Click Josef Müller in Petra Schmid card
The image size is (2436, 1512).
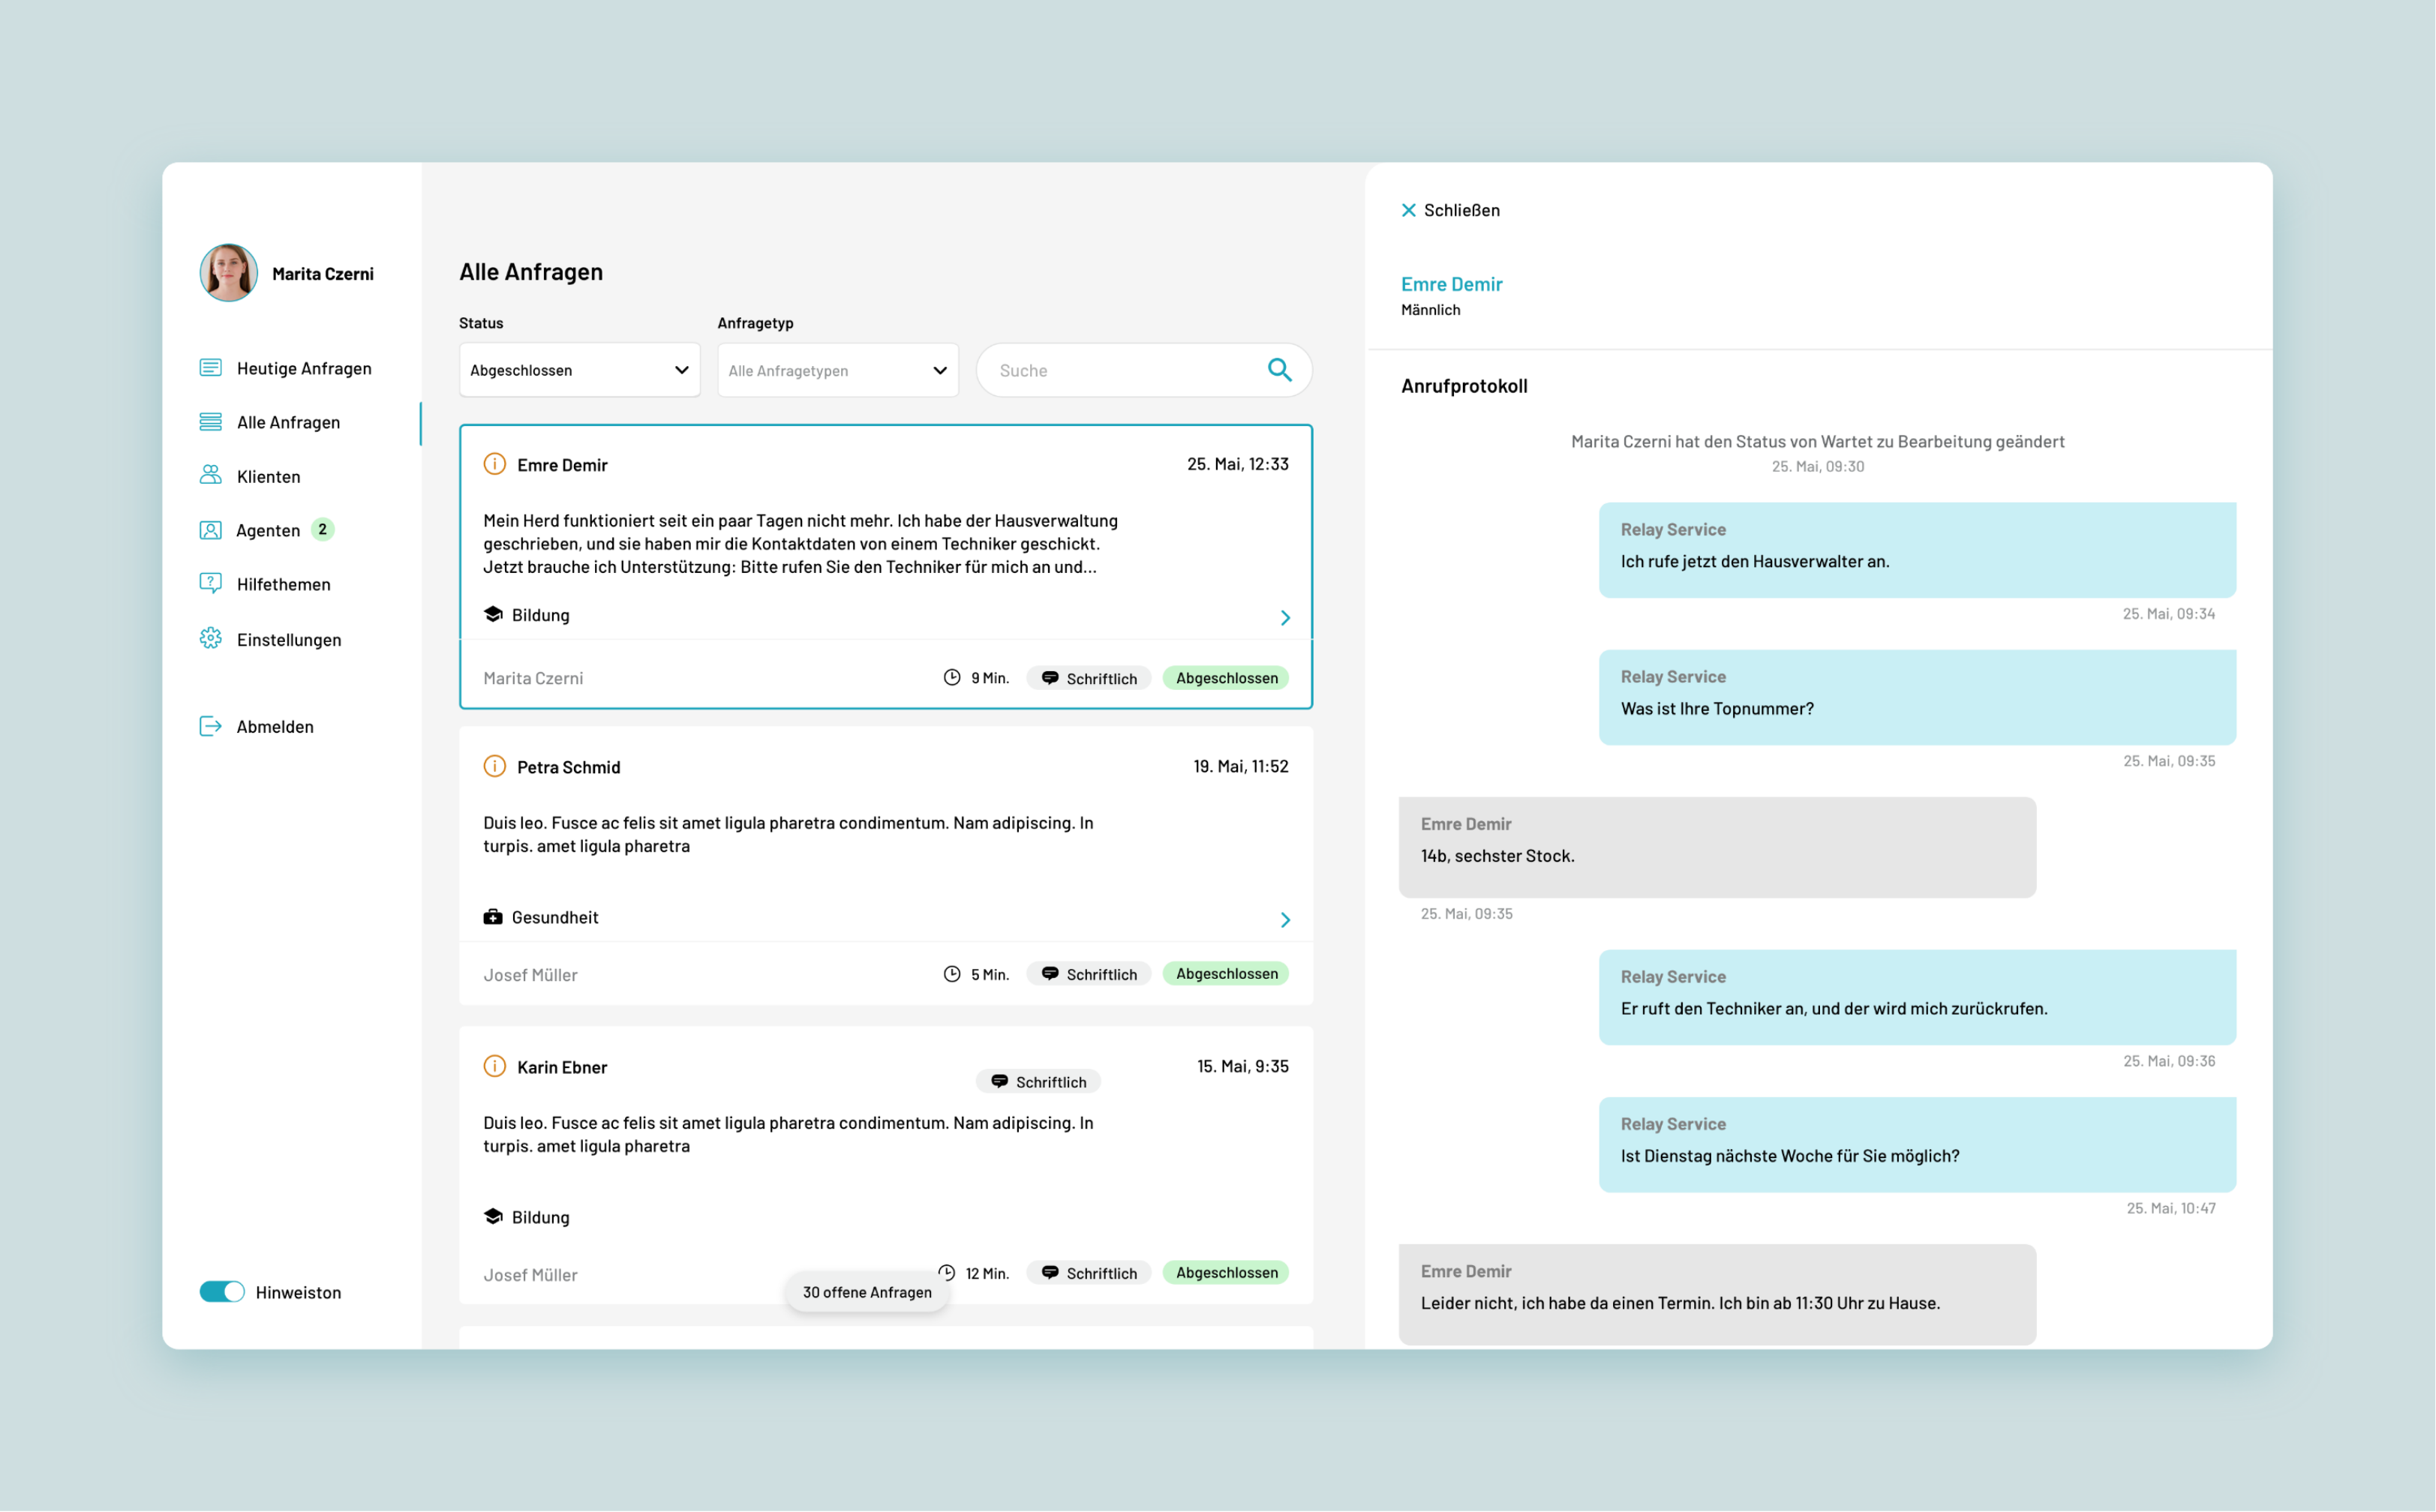pyautogui.click(x=530, y=975)
